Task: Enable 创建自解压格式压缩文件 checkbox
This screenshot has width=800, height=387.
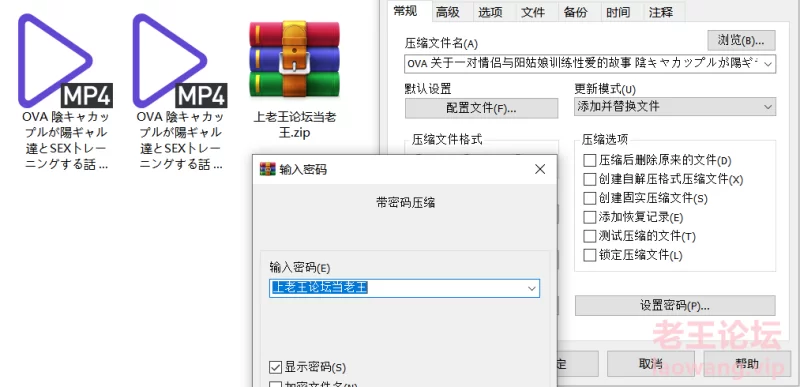Action: point(590,179)
